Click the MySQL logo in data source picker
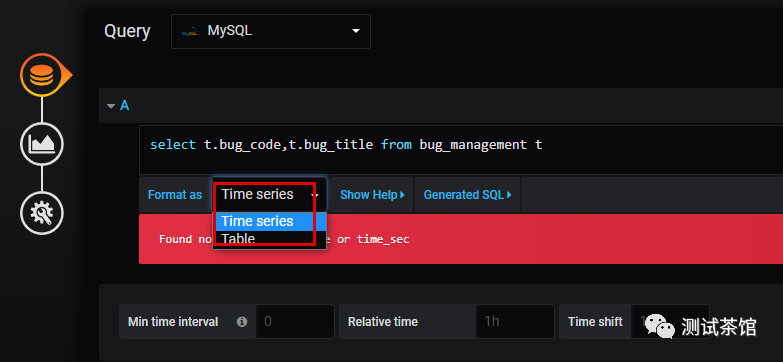 click(x=190, y=31)
